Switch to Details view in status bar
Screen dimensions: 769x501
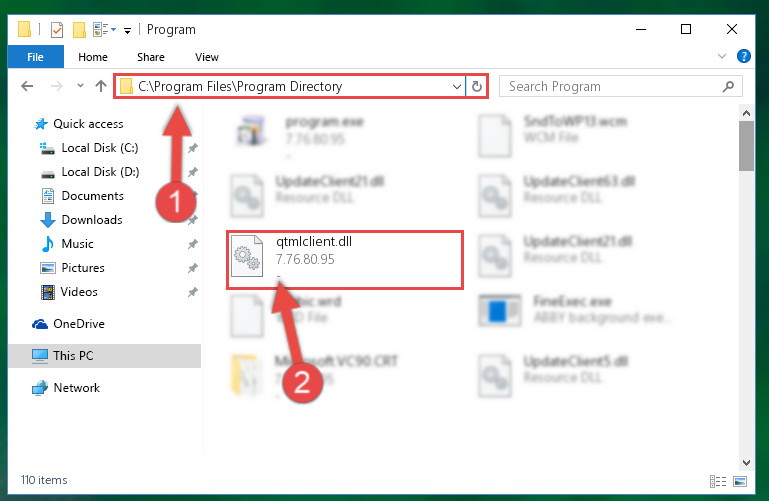click(718, 481)
